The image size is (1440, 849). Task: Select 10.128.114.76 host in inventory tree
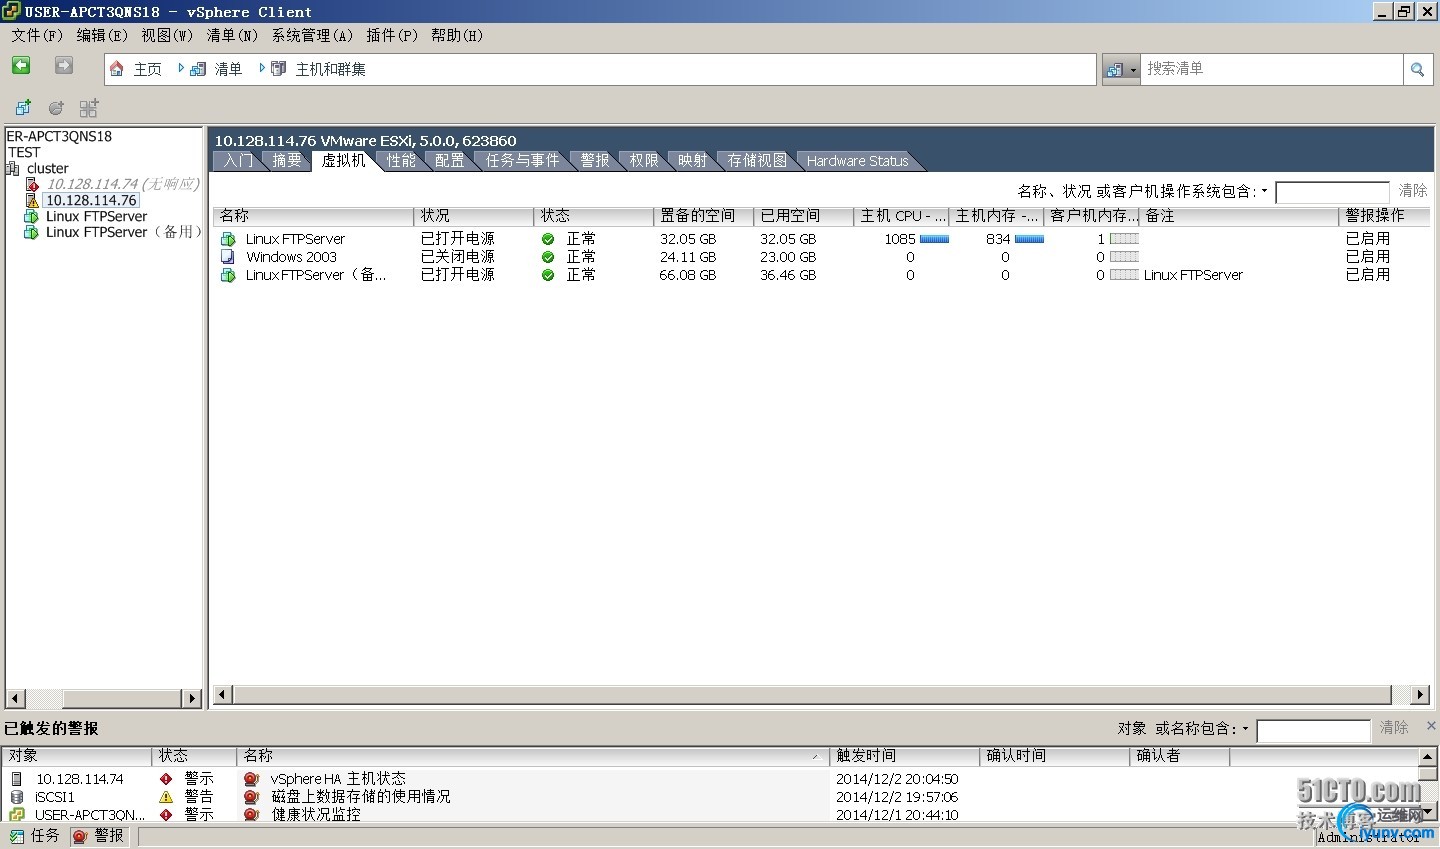(92, 200)
